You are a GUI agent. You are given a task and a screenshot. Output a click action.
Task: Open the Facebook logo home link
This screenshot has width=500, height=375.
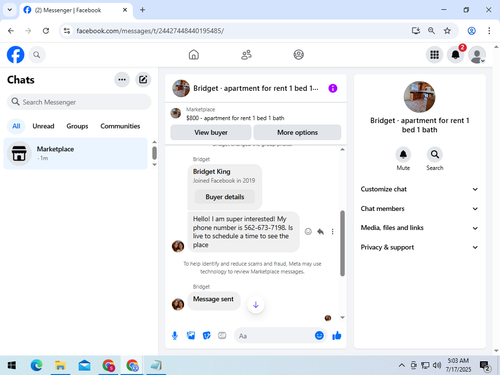coord(15,55)
